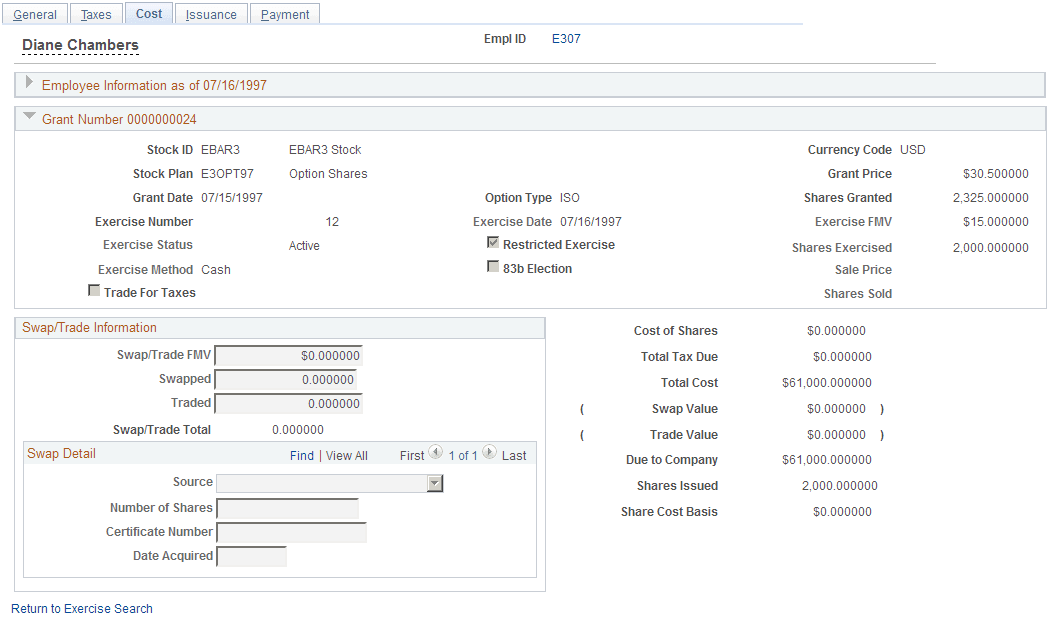Viewport: 1053px width, 621px height.
Task: Collapse the Grant Number 0000000024 section
Action: (x=28, y=117)
